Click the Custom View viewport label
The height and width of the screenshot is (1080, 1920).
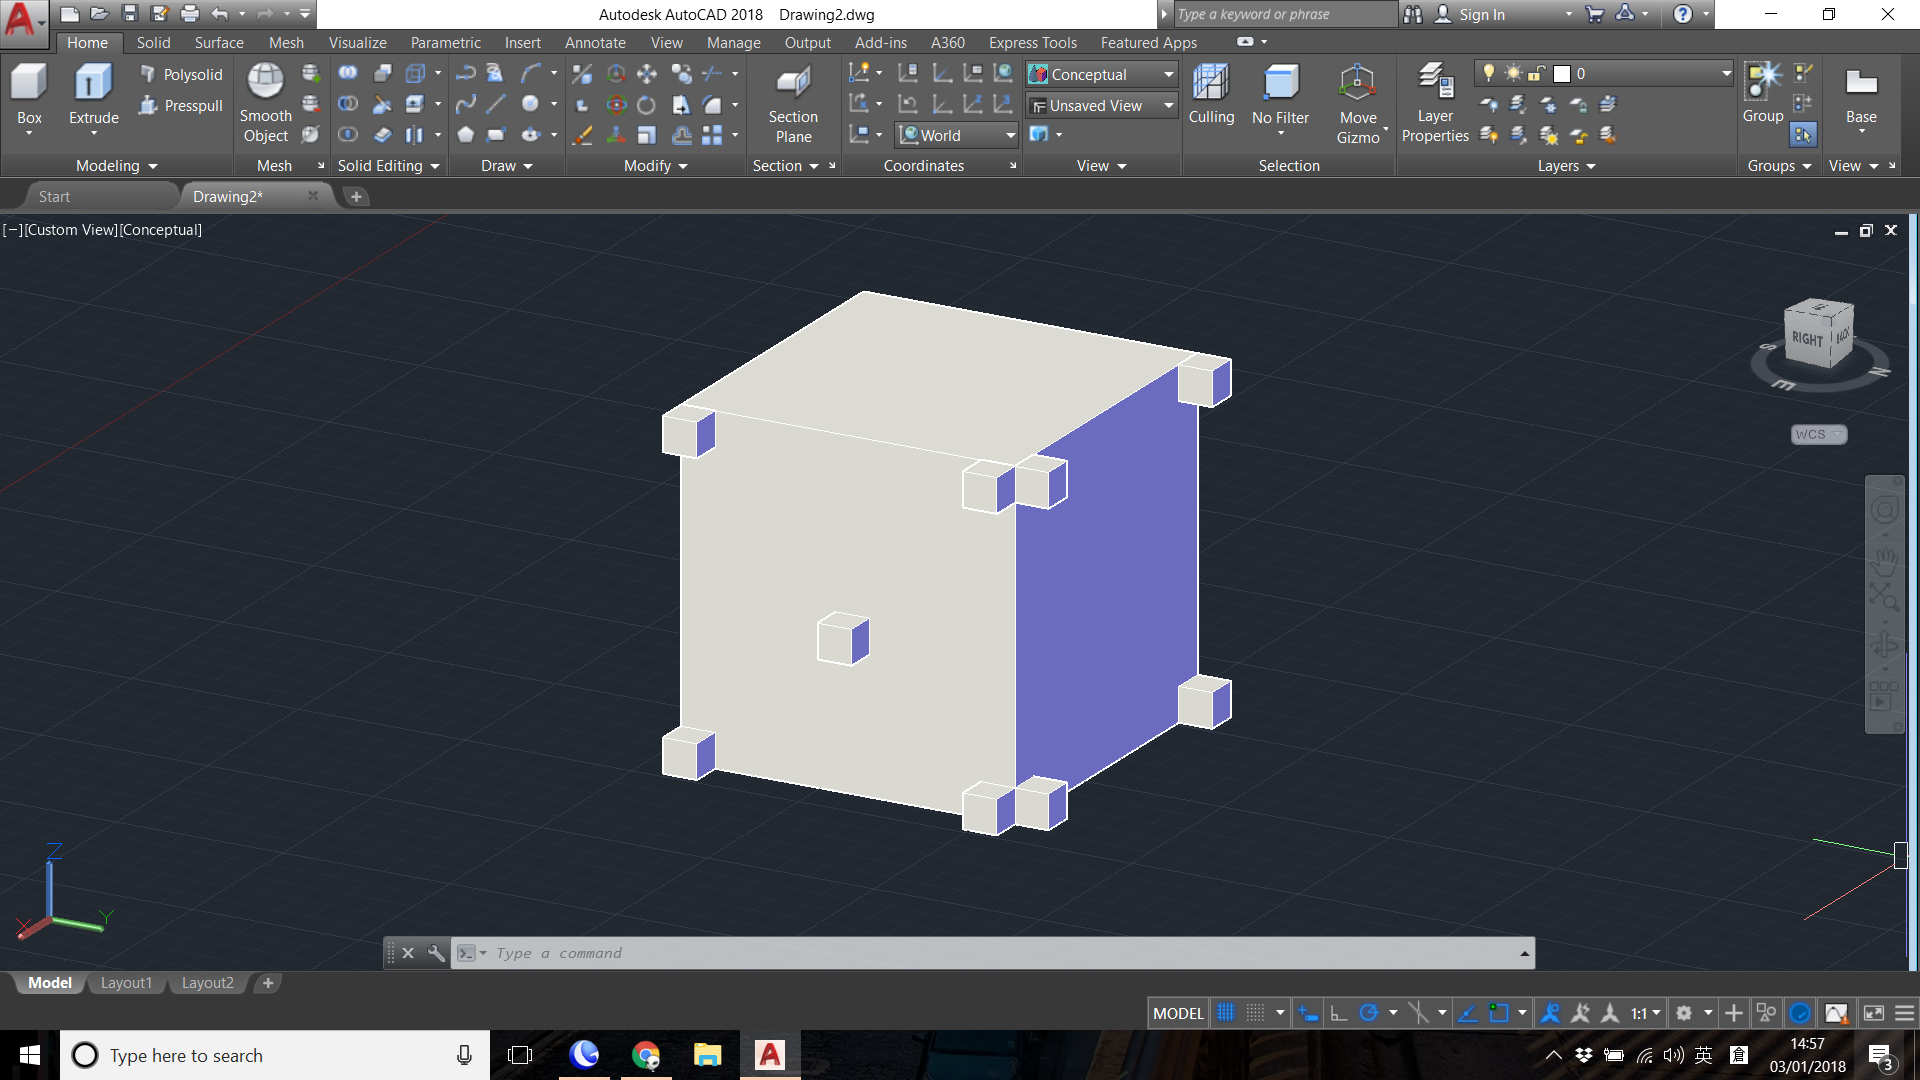[x=71, y=230]
